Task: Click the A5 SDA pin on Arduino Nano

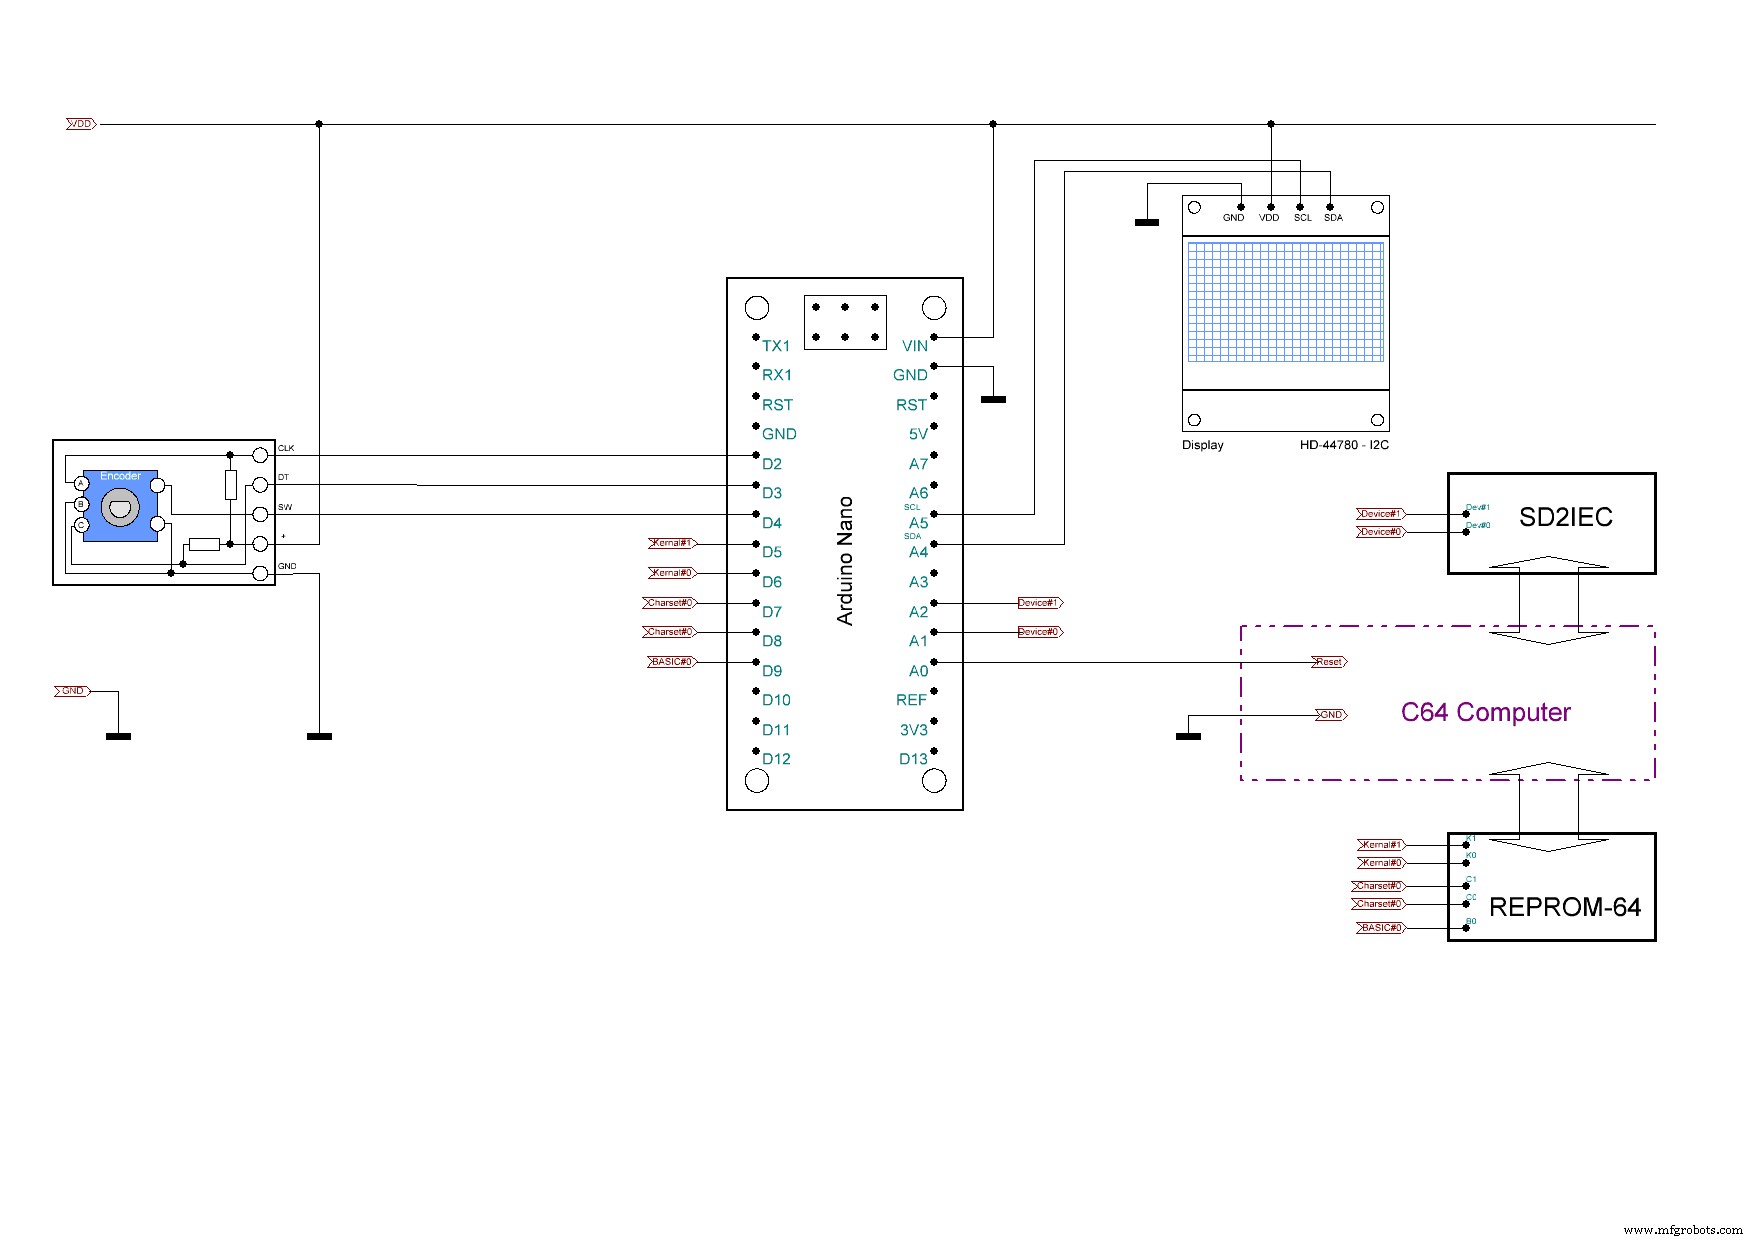Action: (920, 521)
